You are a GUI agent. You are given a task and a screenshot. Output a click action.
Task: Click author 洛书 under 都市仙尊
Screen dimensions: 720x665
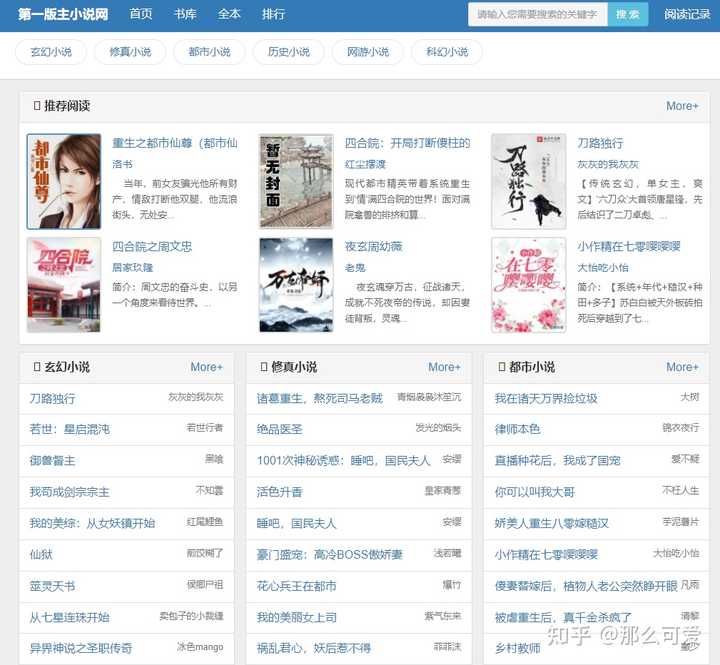122,164
